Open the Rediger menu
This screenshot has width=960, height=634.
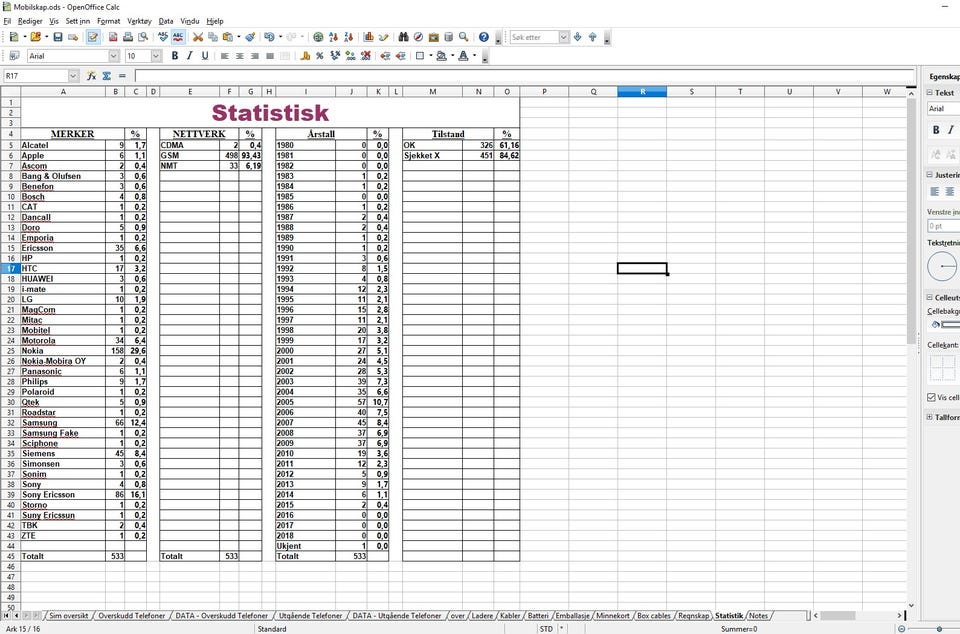(x=30, y=21)
